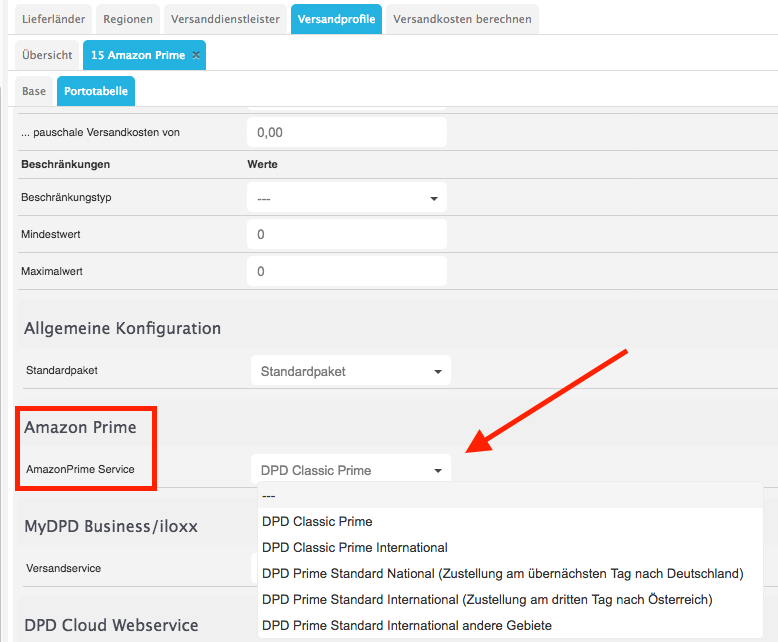Open the Standardpaket dropdown

350,371
